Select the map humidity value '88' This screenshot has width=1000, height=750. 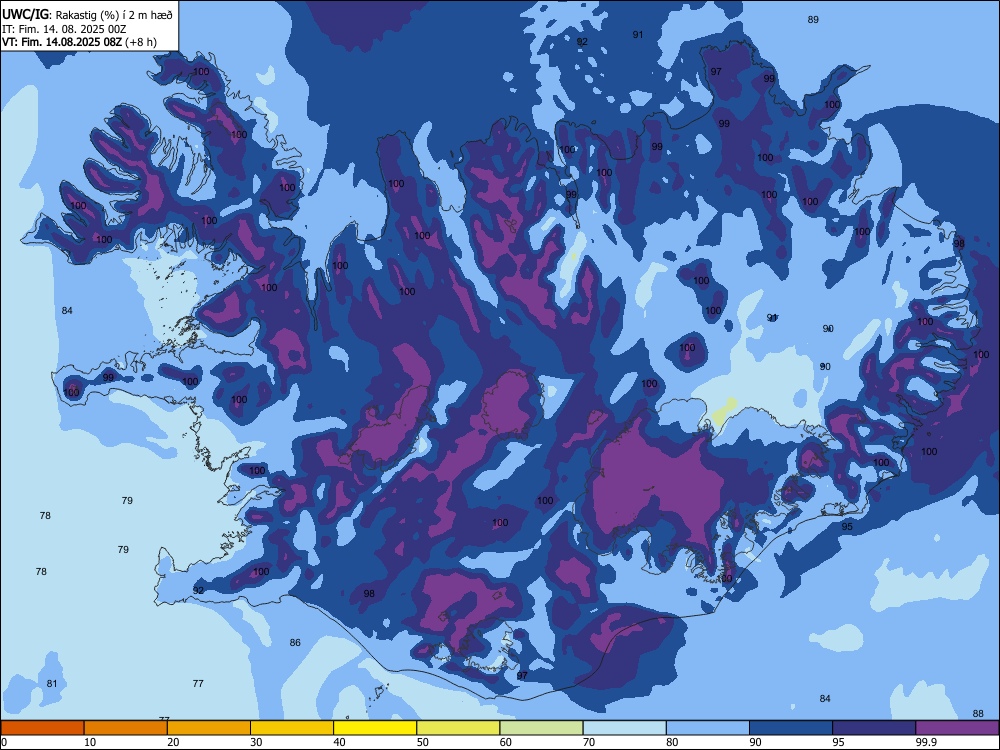coord(978,714)
